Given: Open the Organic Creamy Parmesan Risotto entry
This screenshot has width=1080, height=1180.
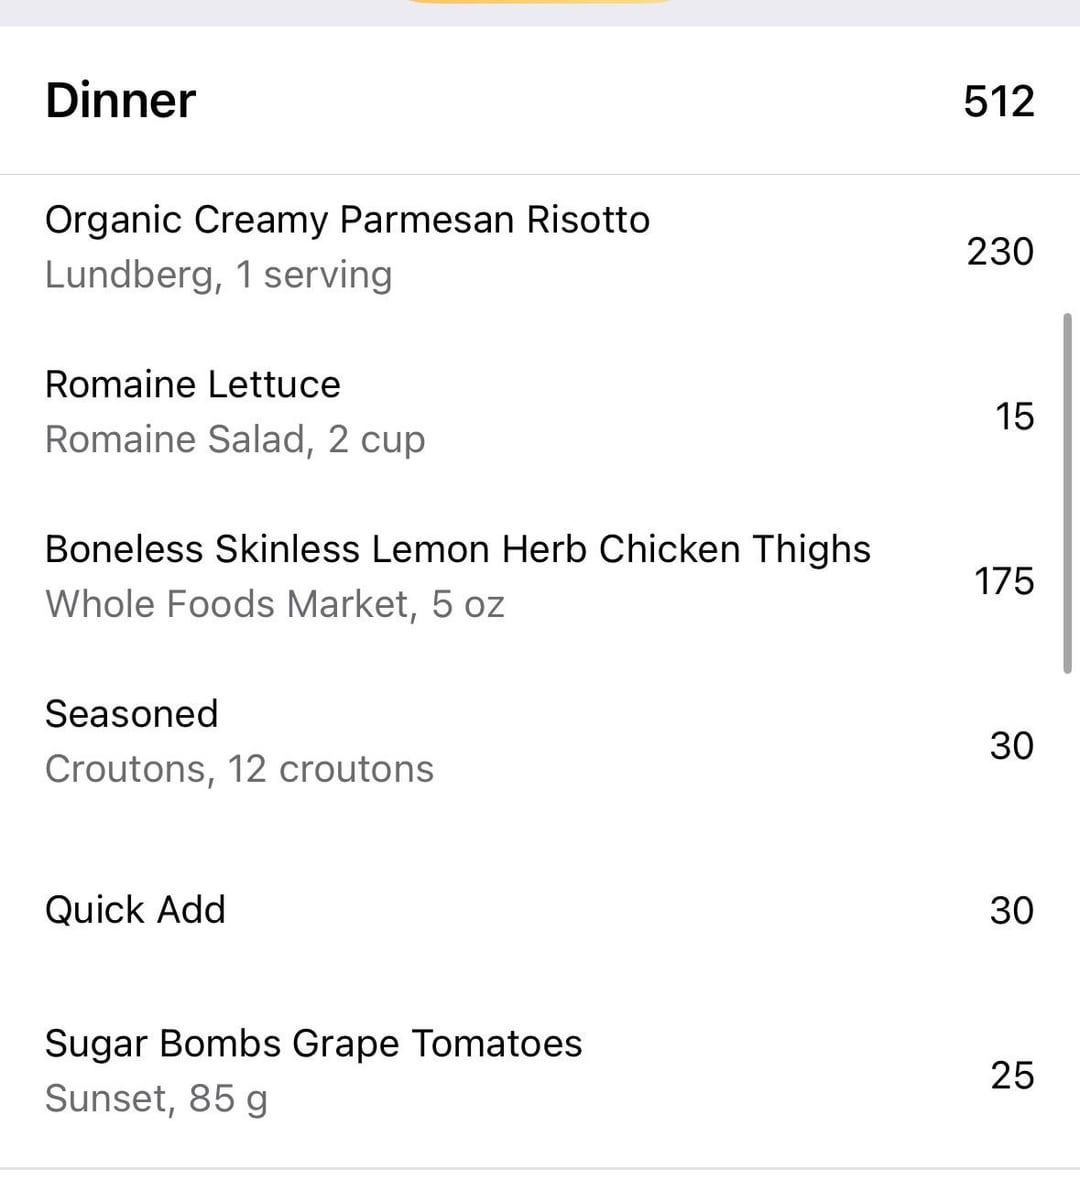Looking at the screenshot, I should click(347, 220).
